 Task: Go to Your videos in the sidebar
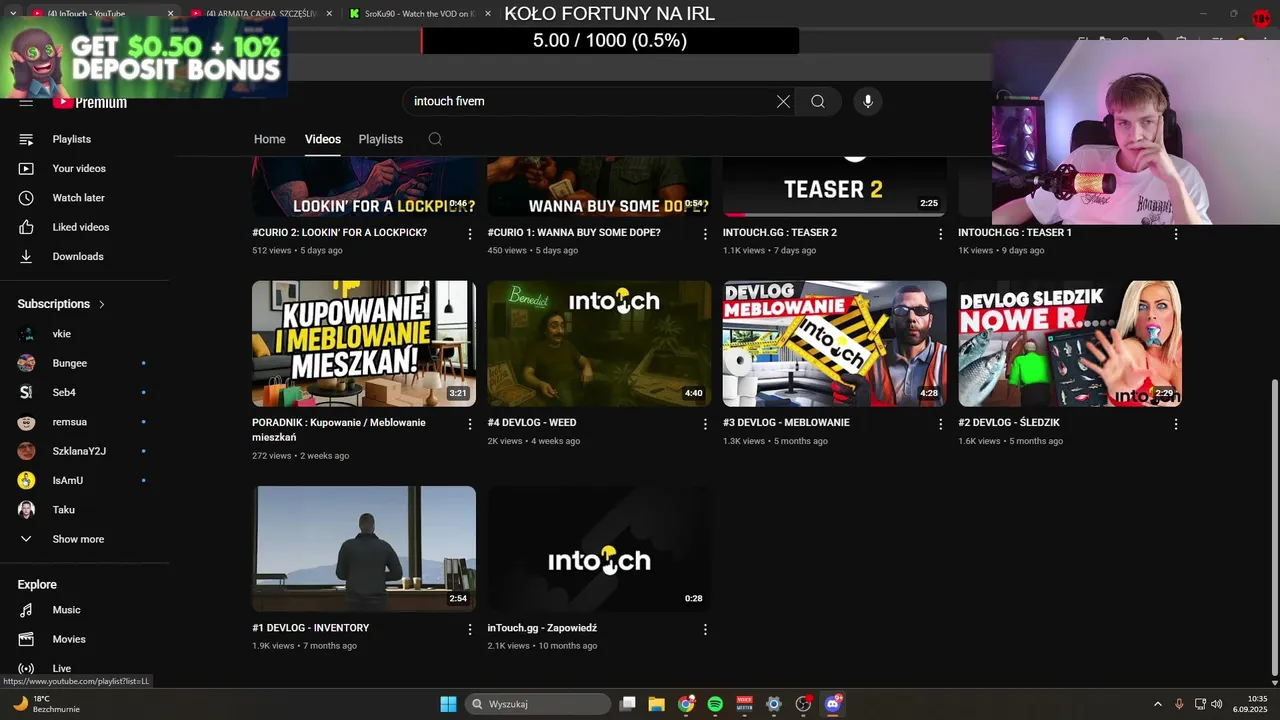pos(79,168)
